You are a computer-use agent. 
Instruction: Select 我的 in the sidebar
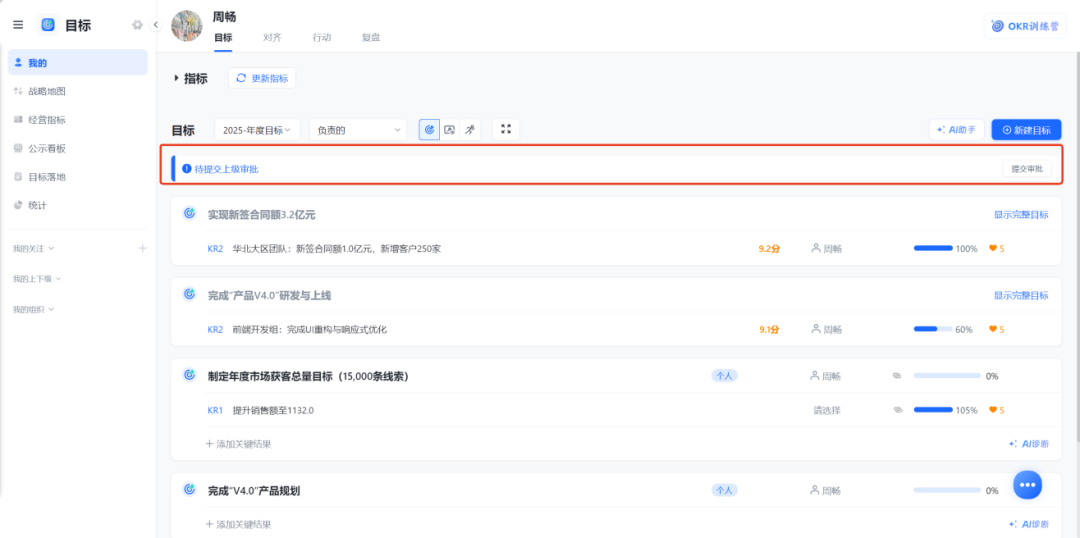tap(78, 63)
